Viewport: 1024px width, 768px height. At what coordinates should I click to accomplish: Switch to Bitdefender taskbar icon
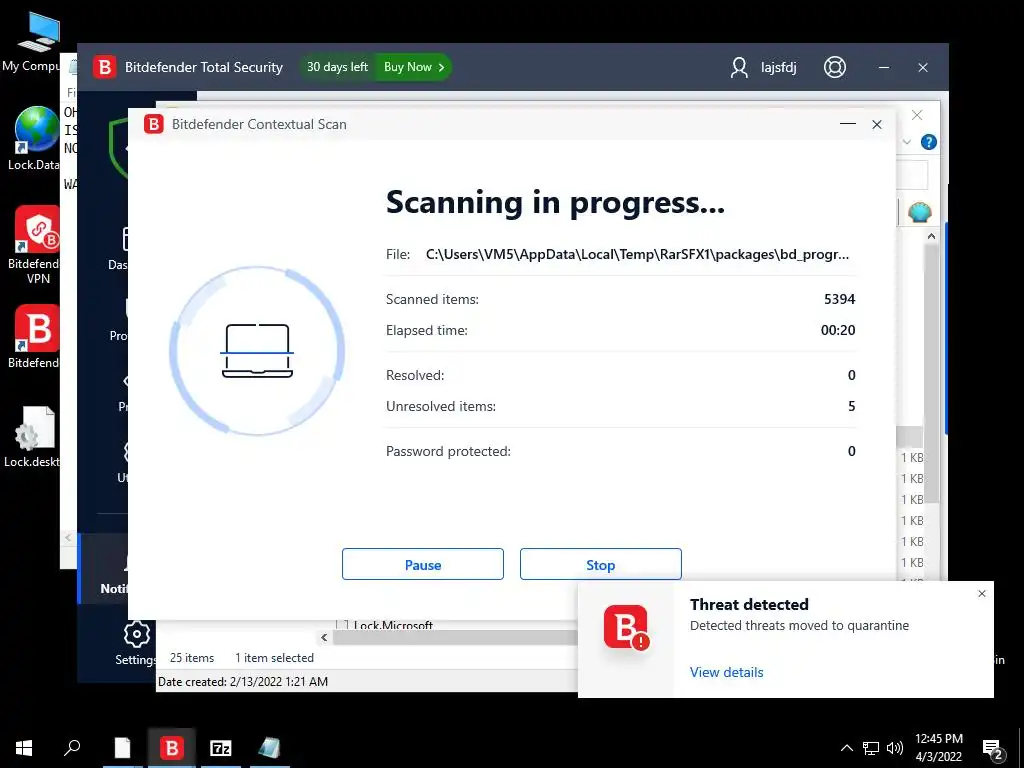(171, 748)
